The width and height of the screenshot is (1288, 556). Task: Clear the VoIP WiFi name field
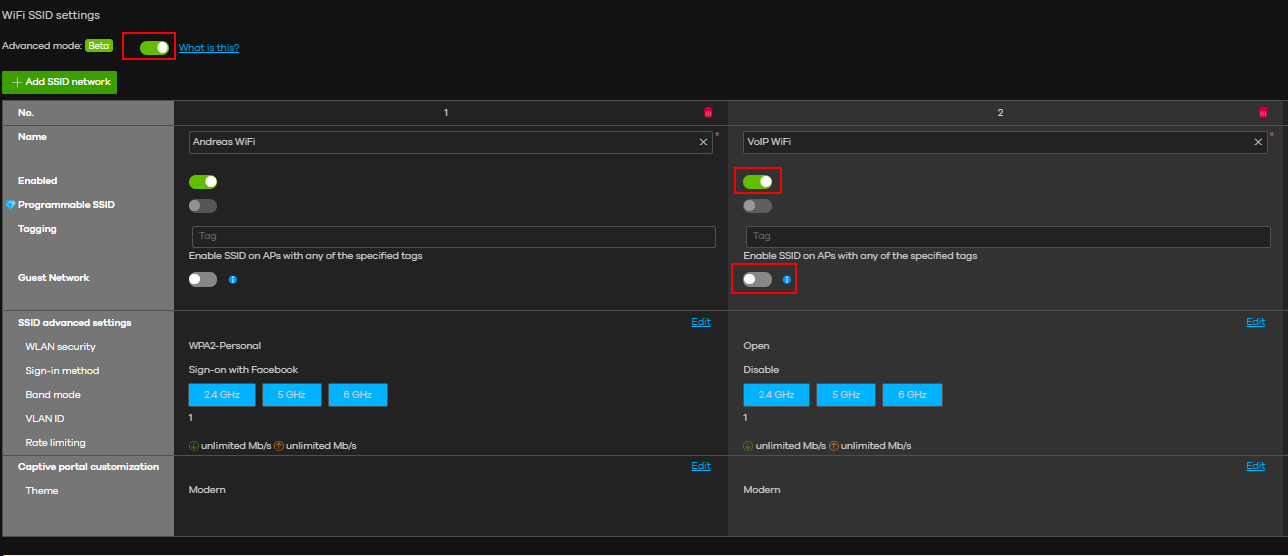click(x=1258, y=142)
